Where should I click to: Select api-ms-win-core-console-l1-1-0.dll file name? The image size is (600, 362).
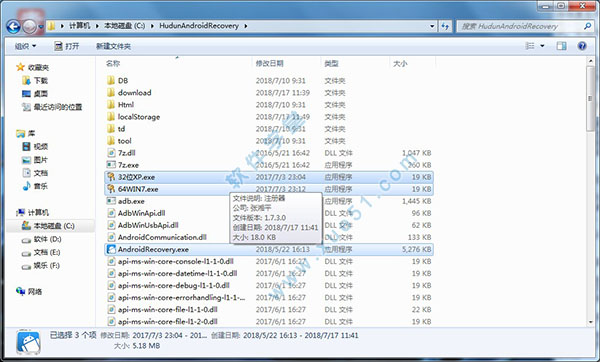[x=176, y=261]
